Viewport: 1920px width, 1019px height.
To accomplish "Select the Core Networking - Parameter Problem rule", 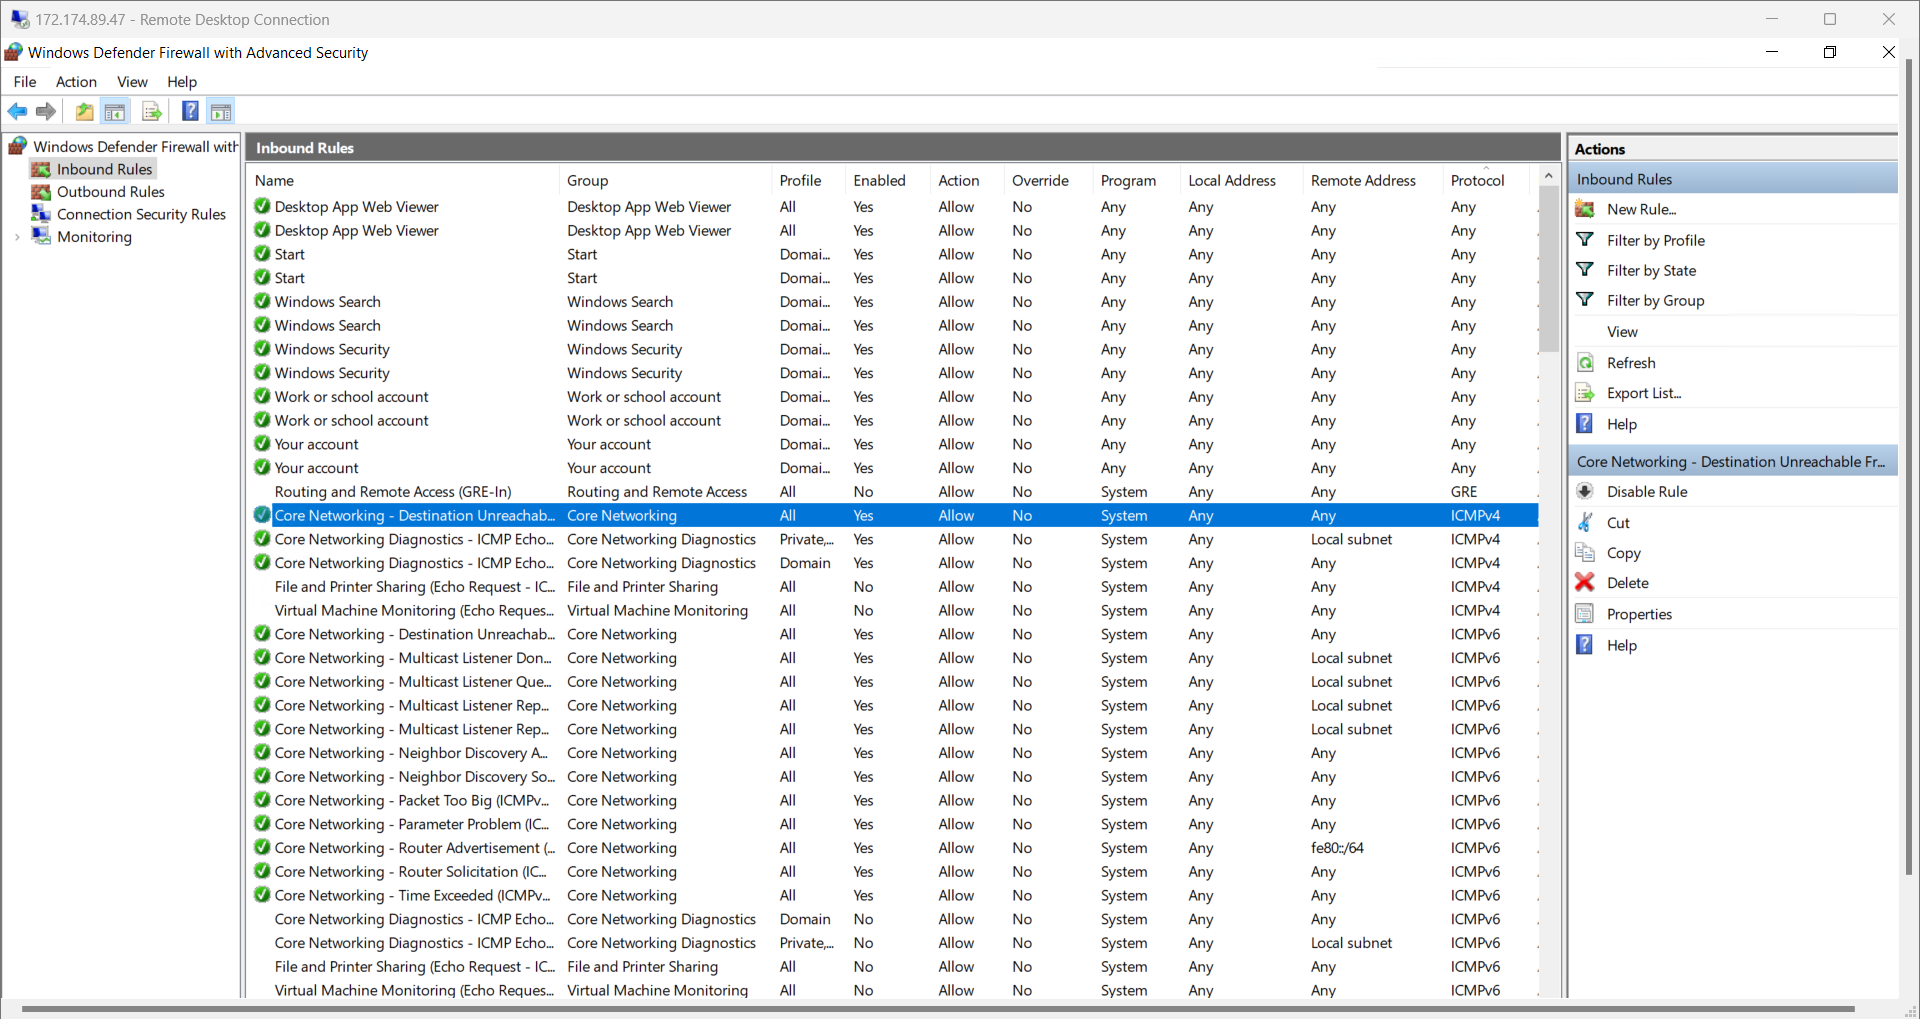I will coord(892,824).
